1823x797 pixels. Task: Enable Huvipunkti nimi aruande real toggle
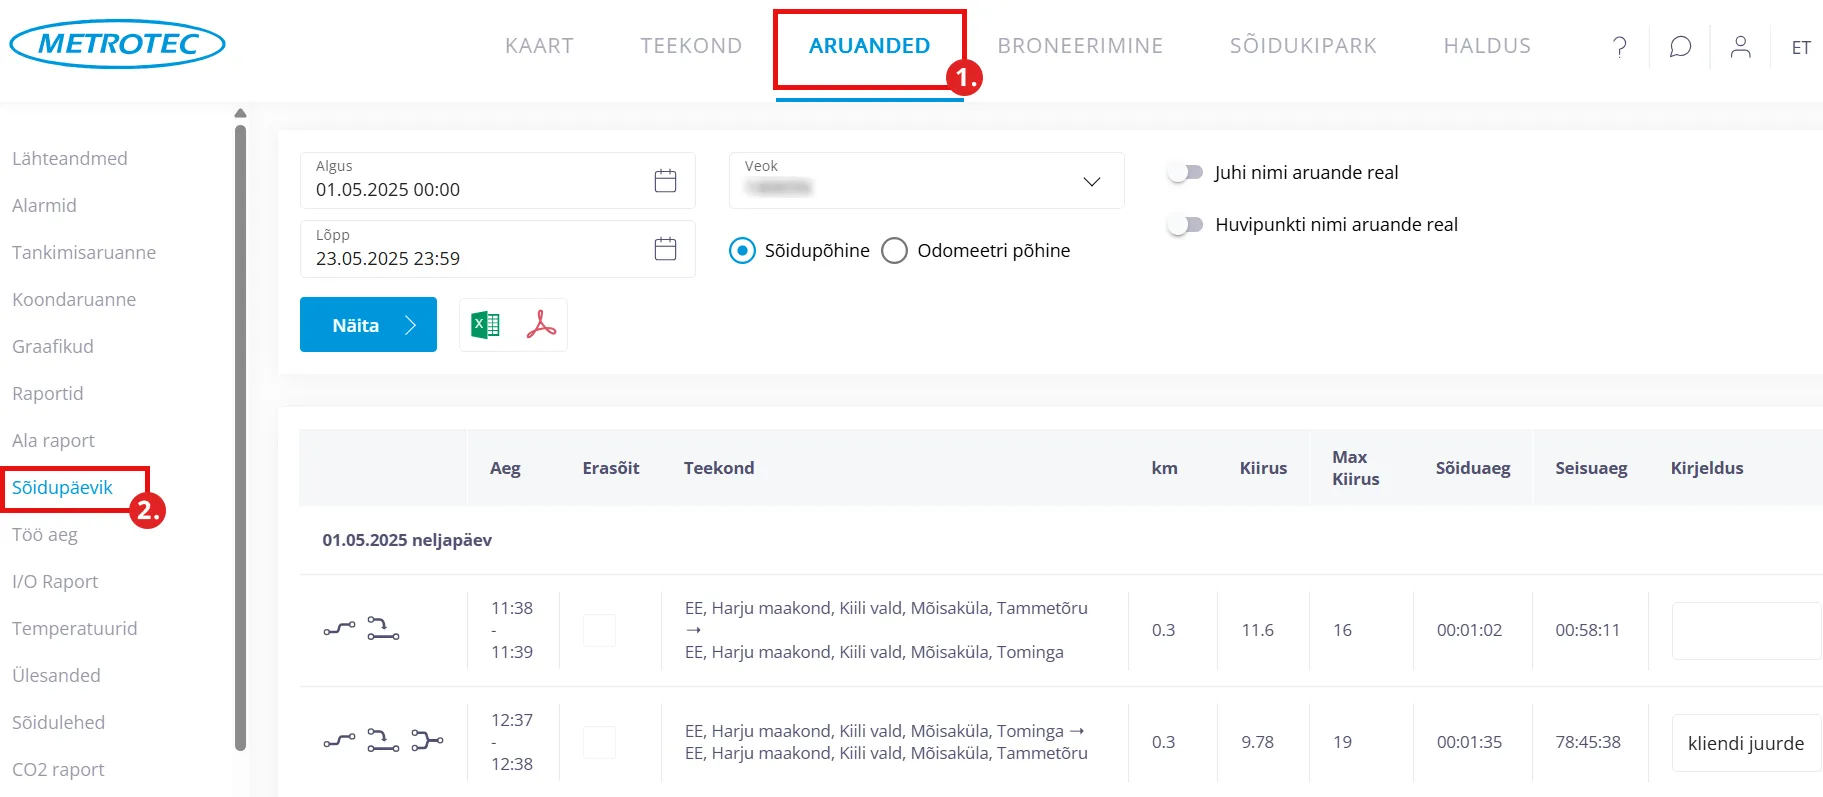1185,225
